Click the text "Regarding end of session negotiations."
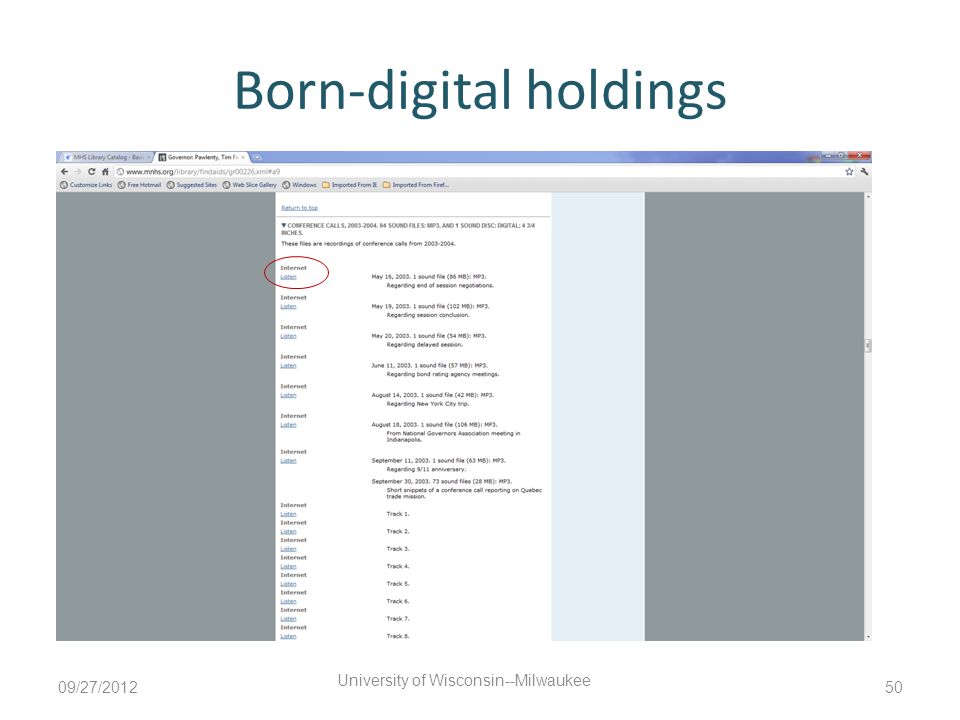This screenshot has width=960, height=720. click(440, 285)
